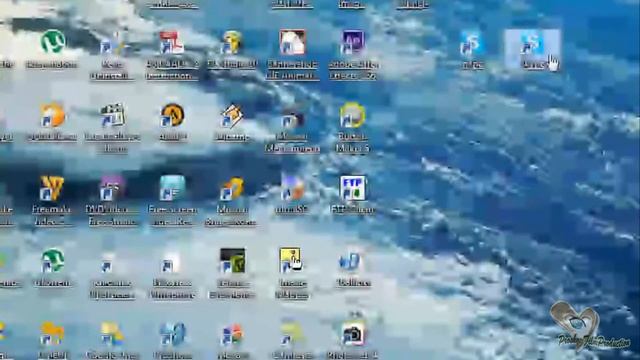The height and width of the screenshot is (360, 640).
Task: Open the orange shortcut in bottom row
Action: pos(52,334)
